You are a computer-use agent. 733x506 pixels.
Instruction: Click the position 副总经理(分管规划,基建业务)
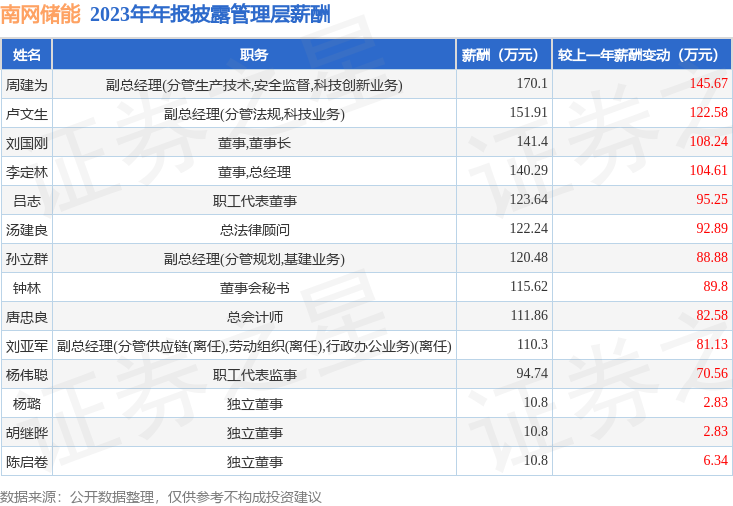(254, 259)
